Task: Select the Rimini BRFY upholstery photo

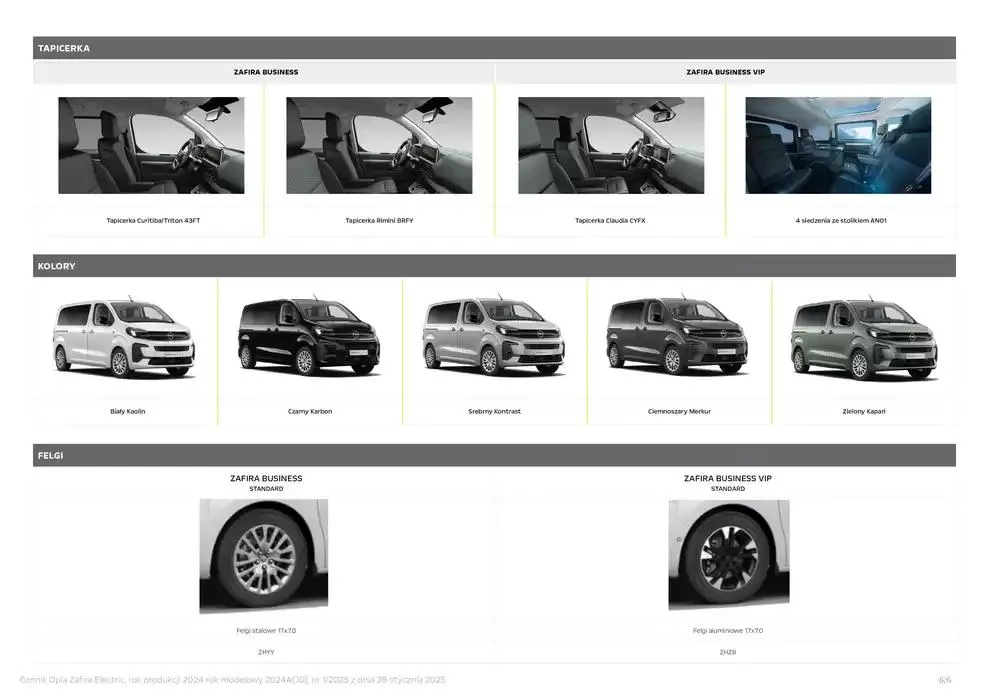Action: pos(379,145)
